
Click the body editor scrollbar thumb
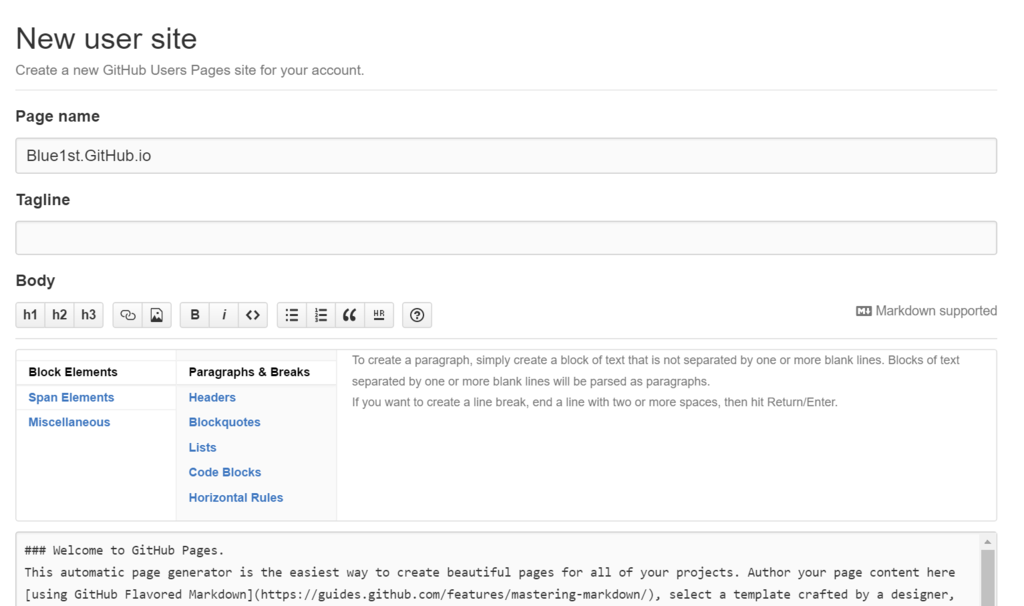(987, 578)
